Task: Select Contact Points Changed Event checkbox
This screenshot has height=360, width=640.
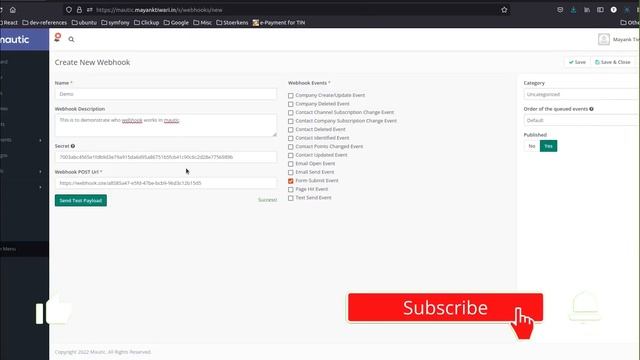Action: (x=291, y=147)
